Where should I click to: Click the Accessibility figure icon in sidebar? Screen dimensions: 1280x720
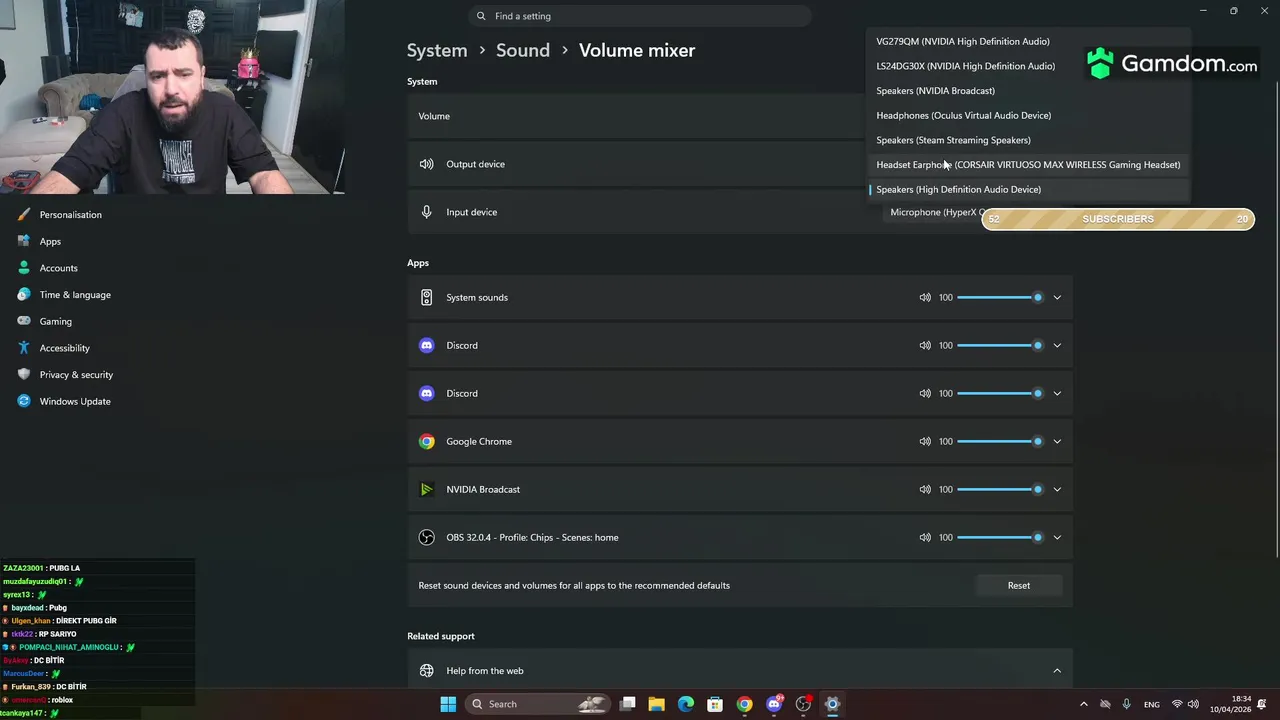tap(23, 348)
